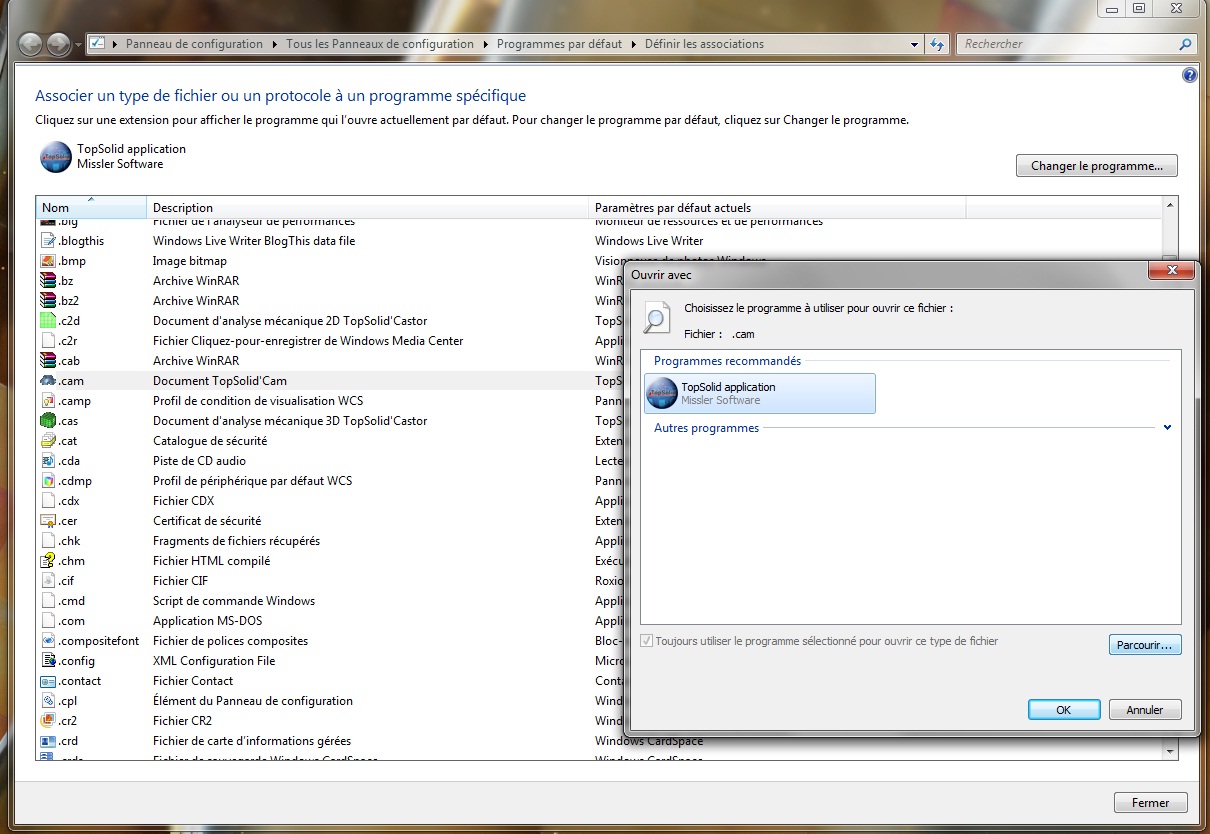Click Parcourir to browse for a program
Viewport: 1210px width, 834px height.
(1145, 645)
